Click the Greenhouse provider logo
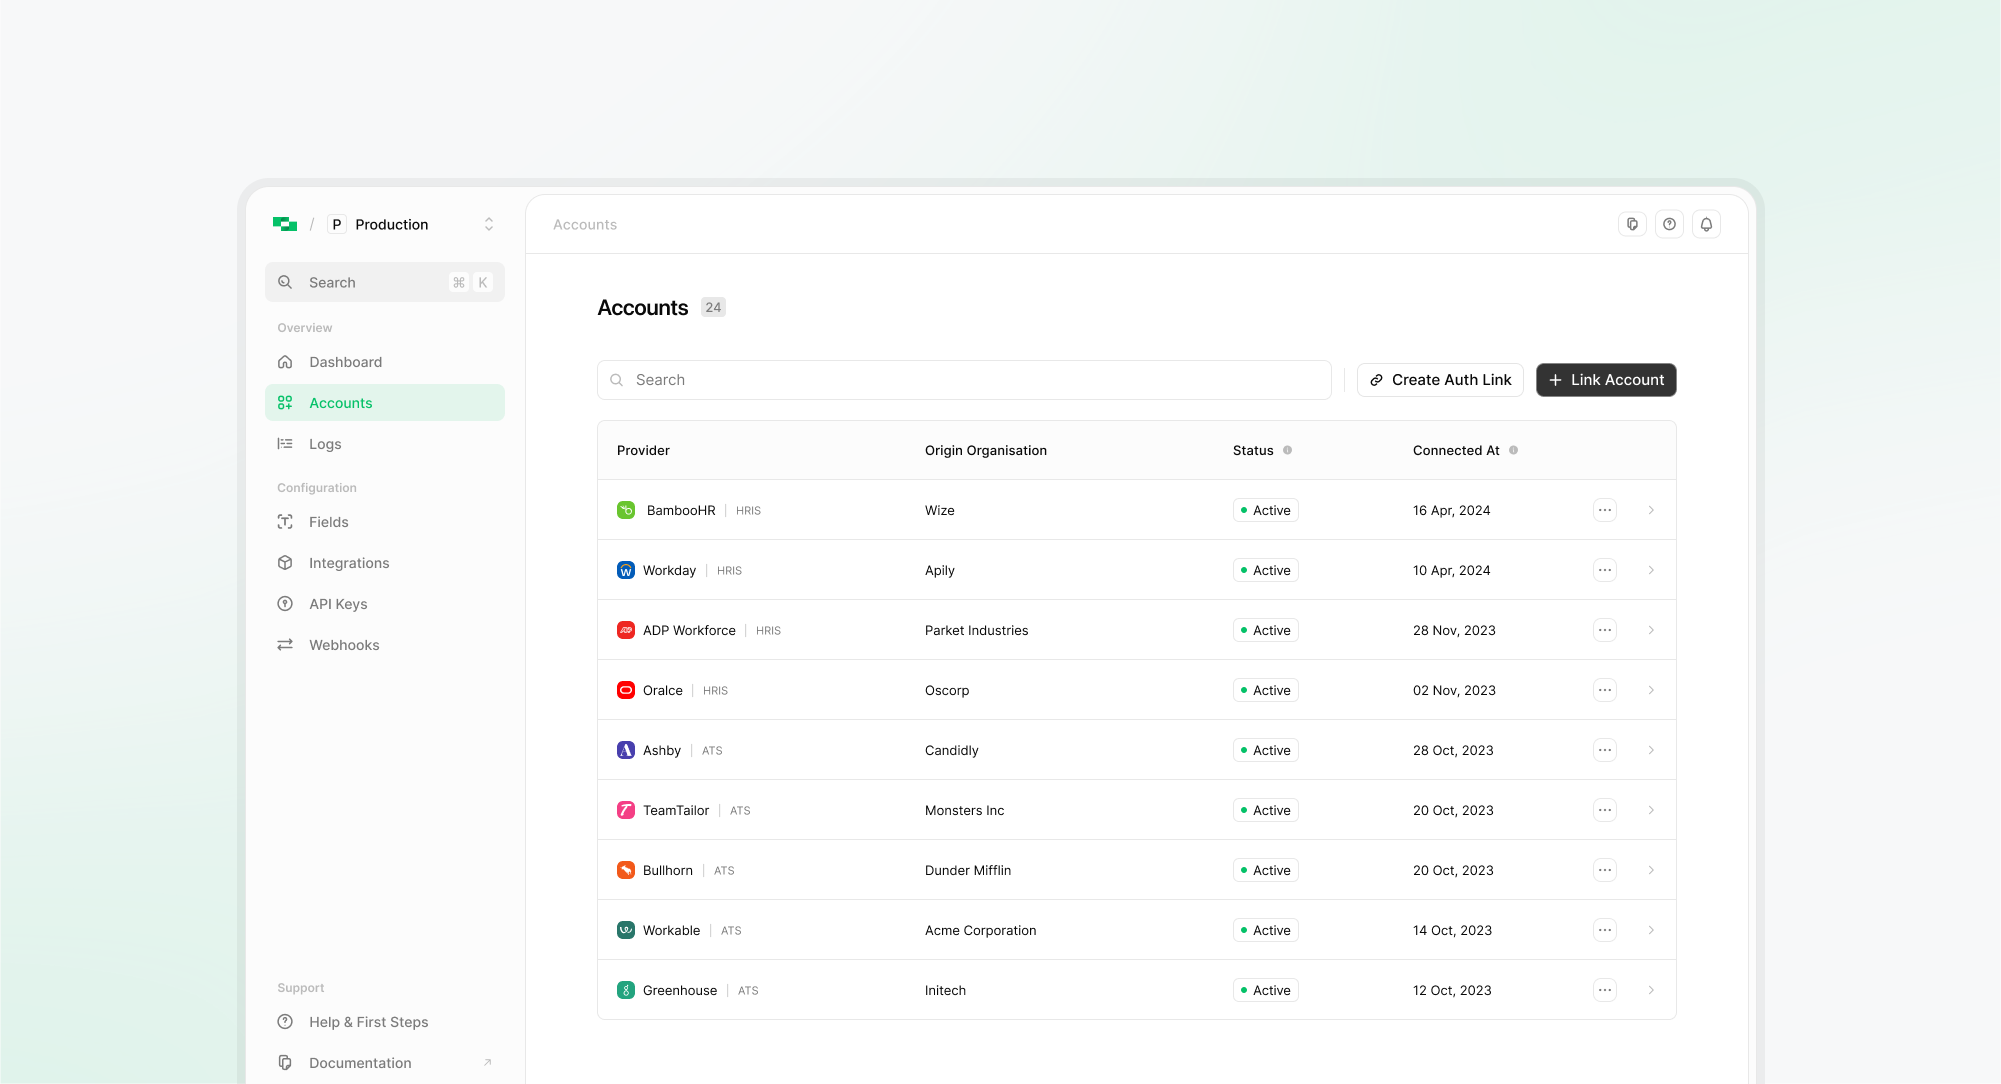Viewport: 2001px width, 1084px height. click(625, 990)
